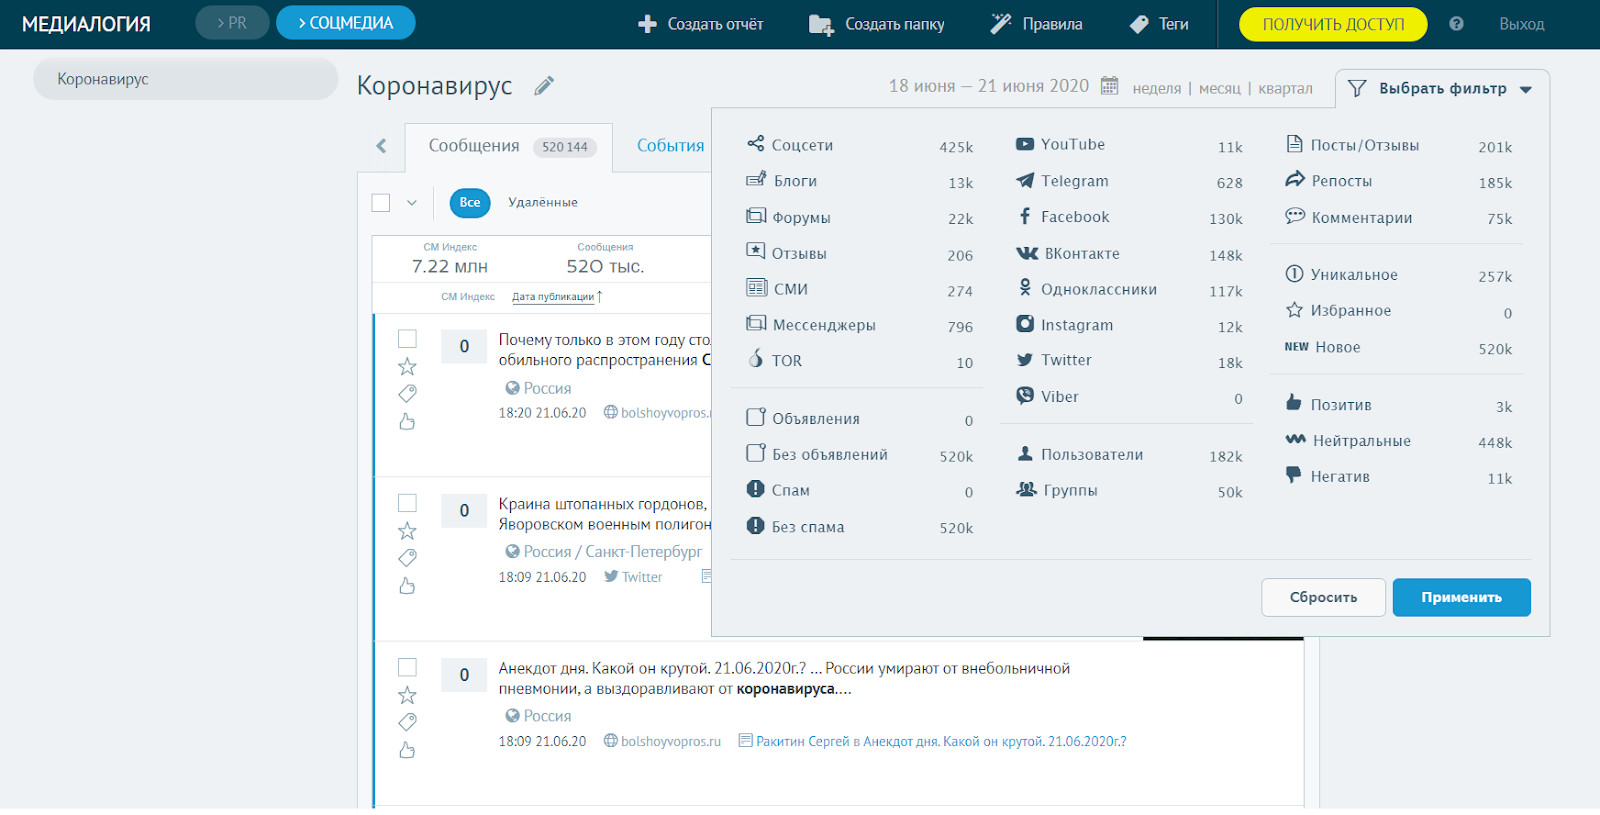Screen dimensions: 1600x815
Task: Select the YouTube source filter
Action: pyautogui.click(x=1072, y=145)
